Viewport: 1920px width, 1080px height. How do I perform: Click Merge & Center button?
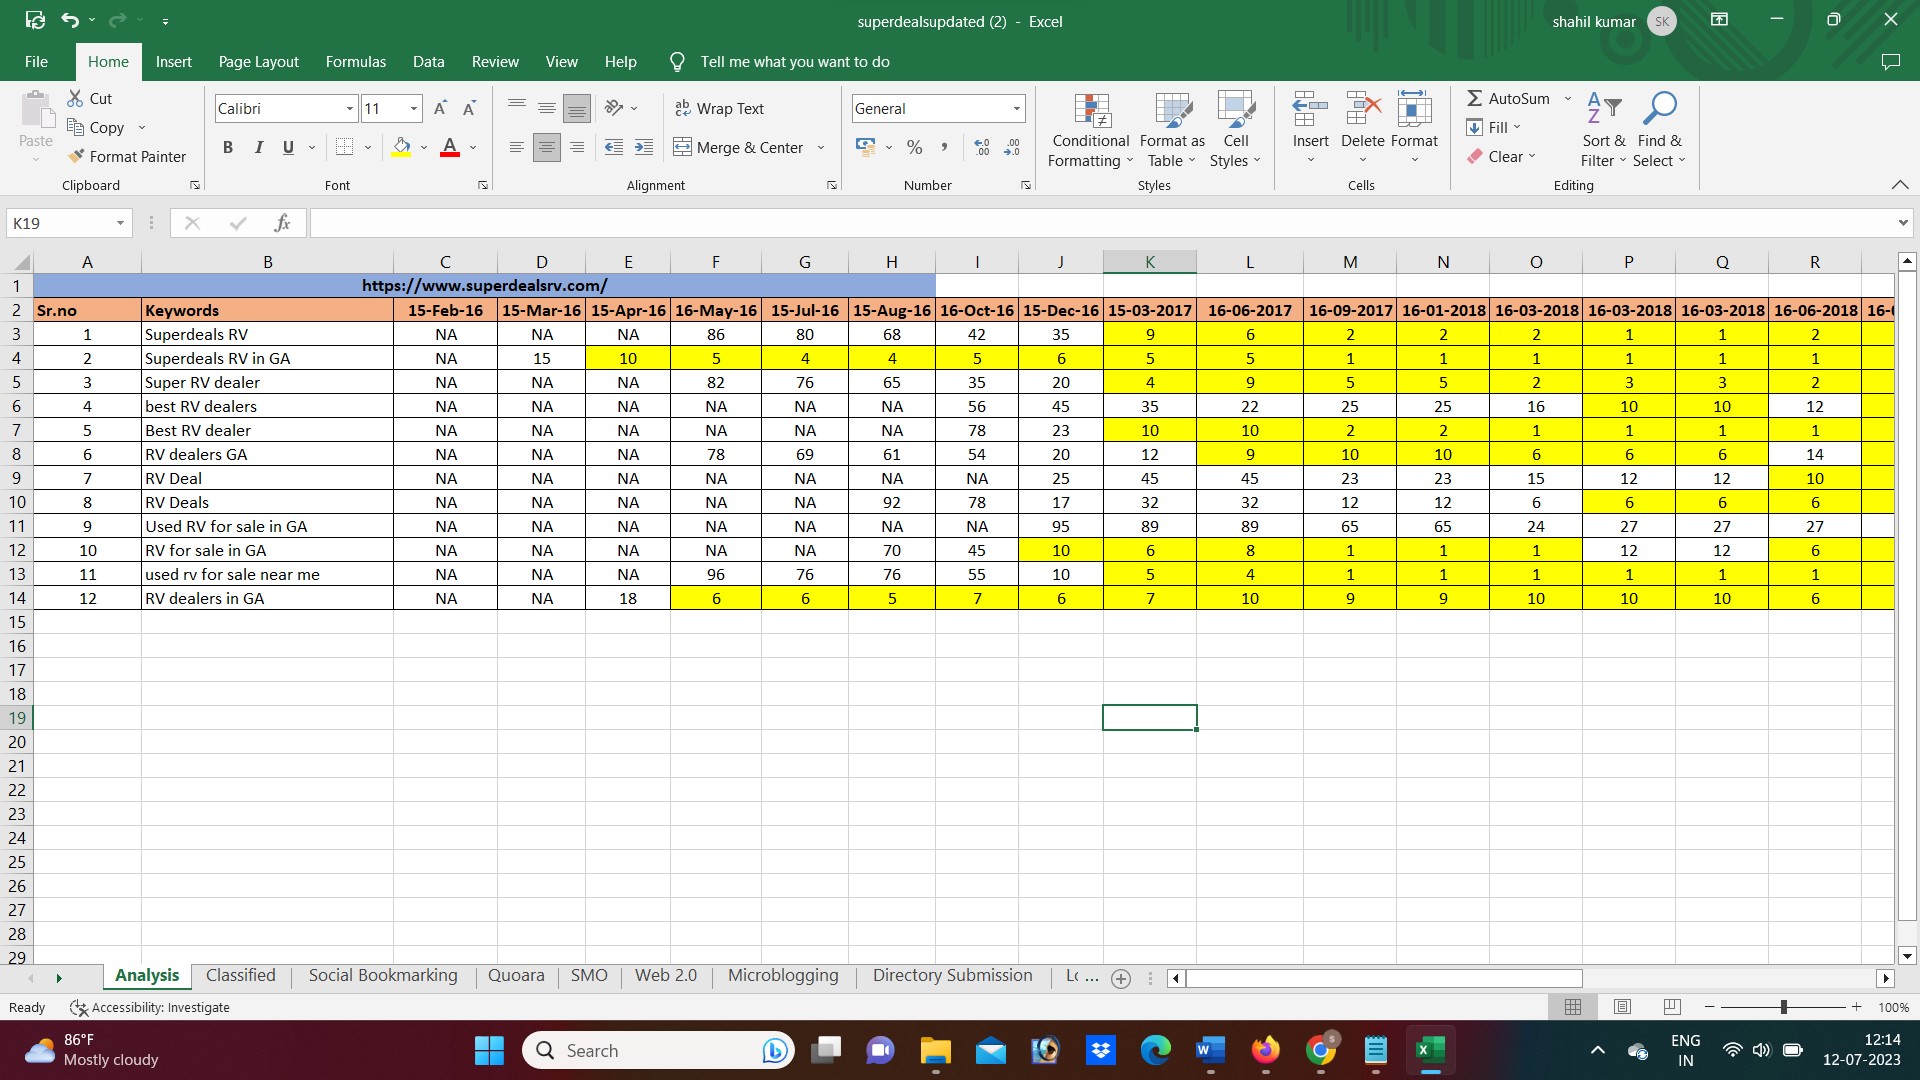tap(740, 147)
